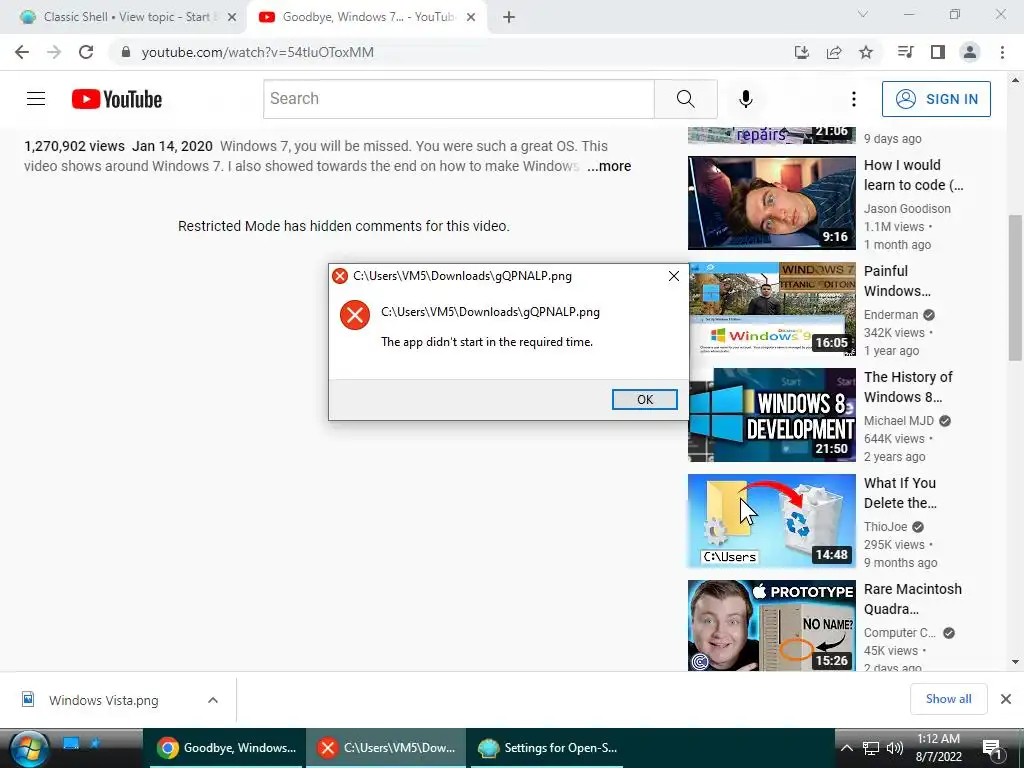The image size is (1024, 768).
Task: Open a new browser tab
Action: coord(509,17)
